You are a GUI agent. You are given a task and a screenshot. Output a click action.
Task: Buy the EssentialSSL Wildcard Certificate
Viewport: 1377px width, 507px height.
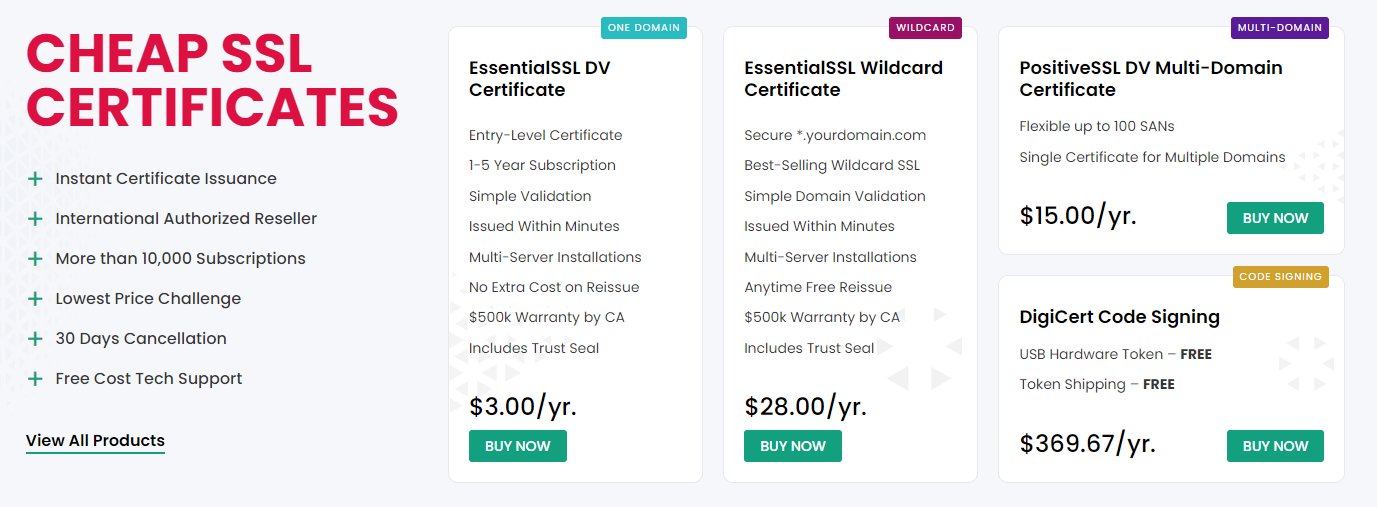[792, 446]
